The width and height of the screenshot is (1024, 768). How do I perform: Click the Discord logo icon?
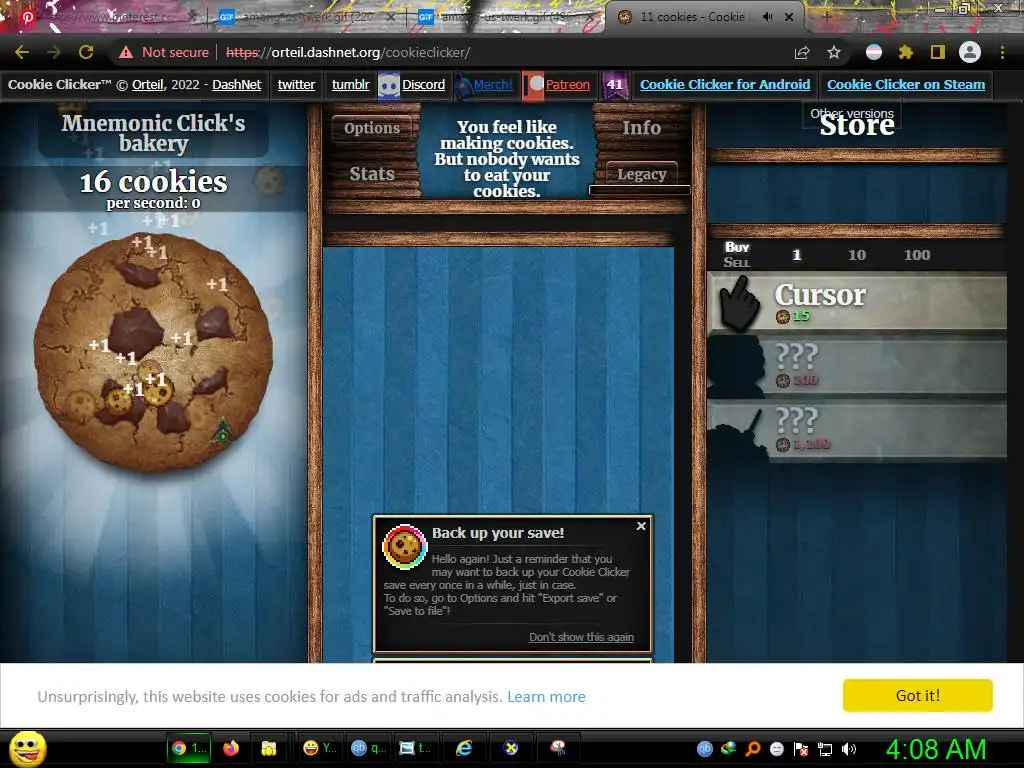tap(389, 86)
